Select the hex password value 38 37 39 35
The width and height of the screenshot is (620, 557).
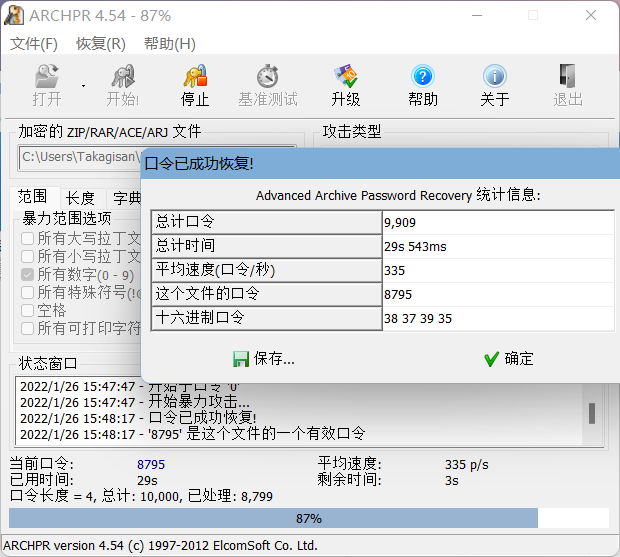coord(418,319)
